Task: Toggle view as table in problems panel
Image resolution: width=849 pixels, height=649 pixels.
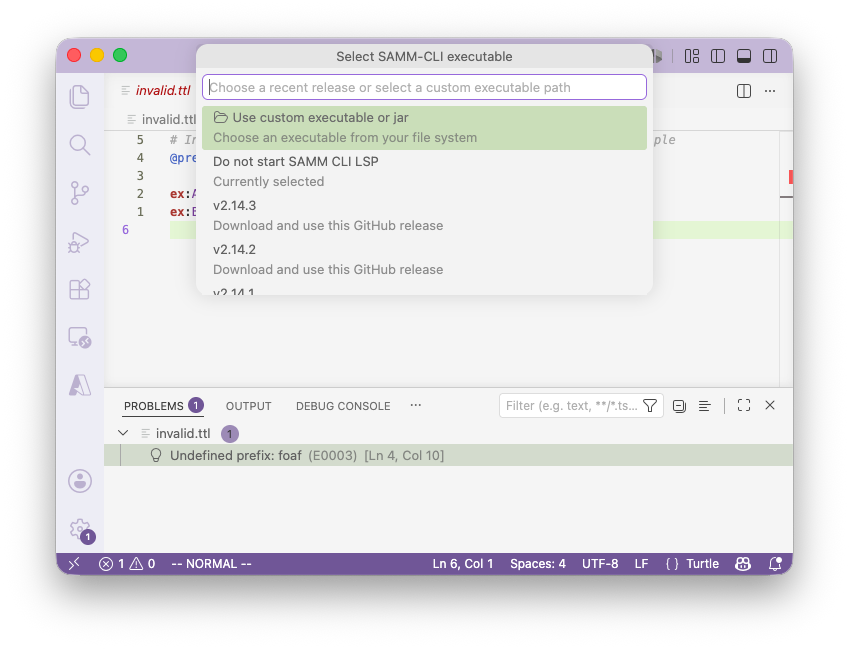Action: (704, 406)
